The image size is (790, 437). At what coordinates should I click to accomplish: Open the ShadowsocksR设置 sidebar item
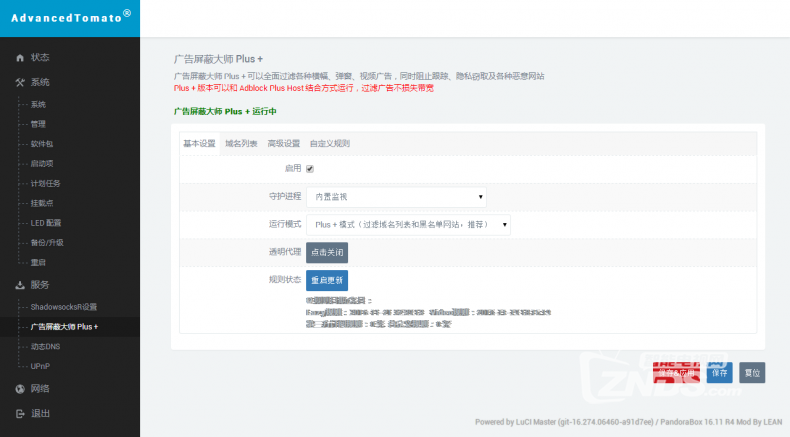click(x=63, y=307)
